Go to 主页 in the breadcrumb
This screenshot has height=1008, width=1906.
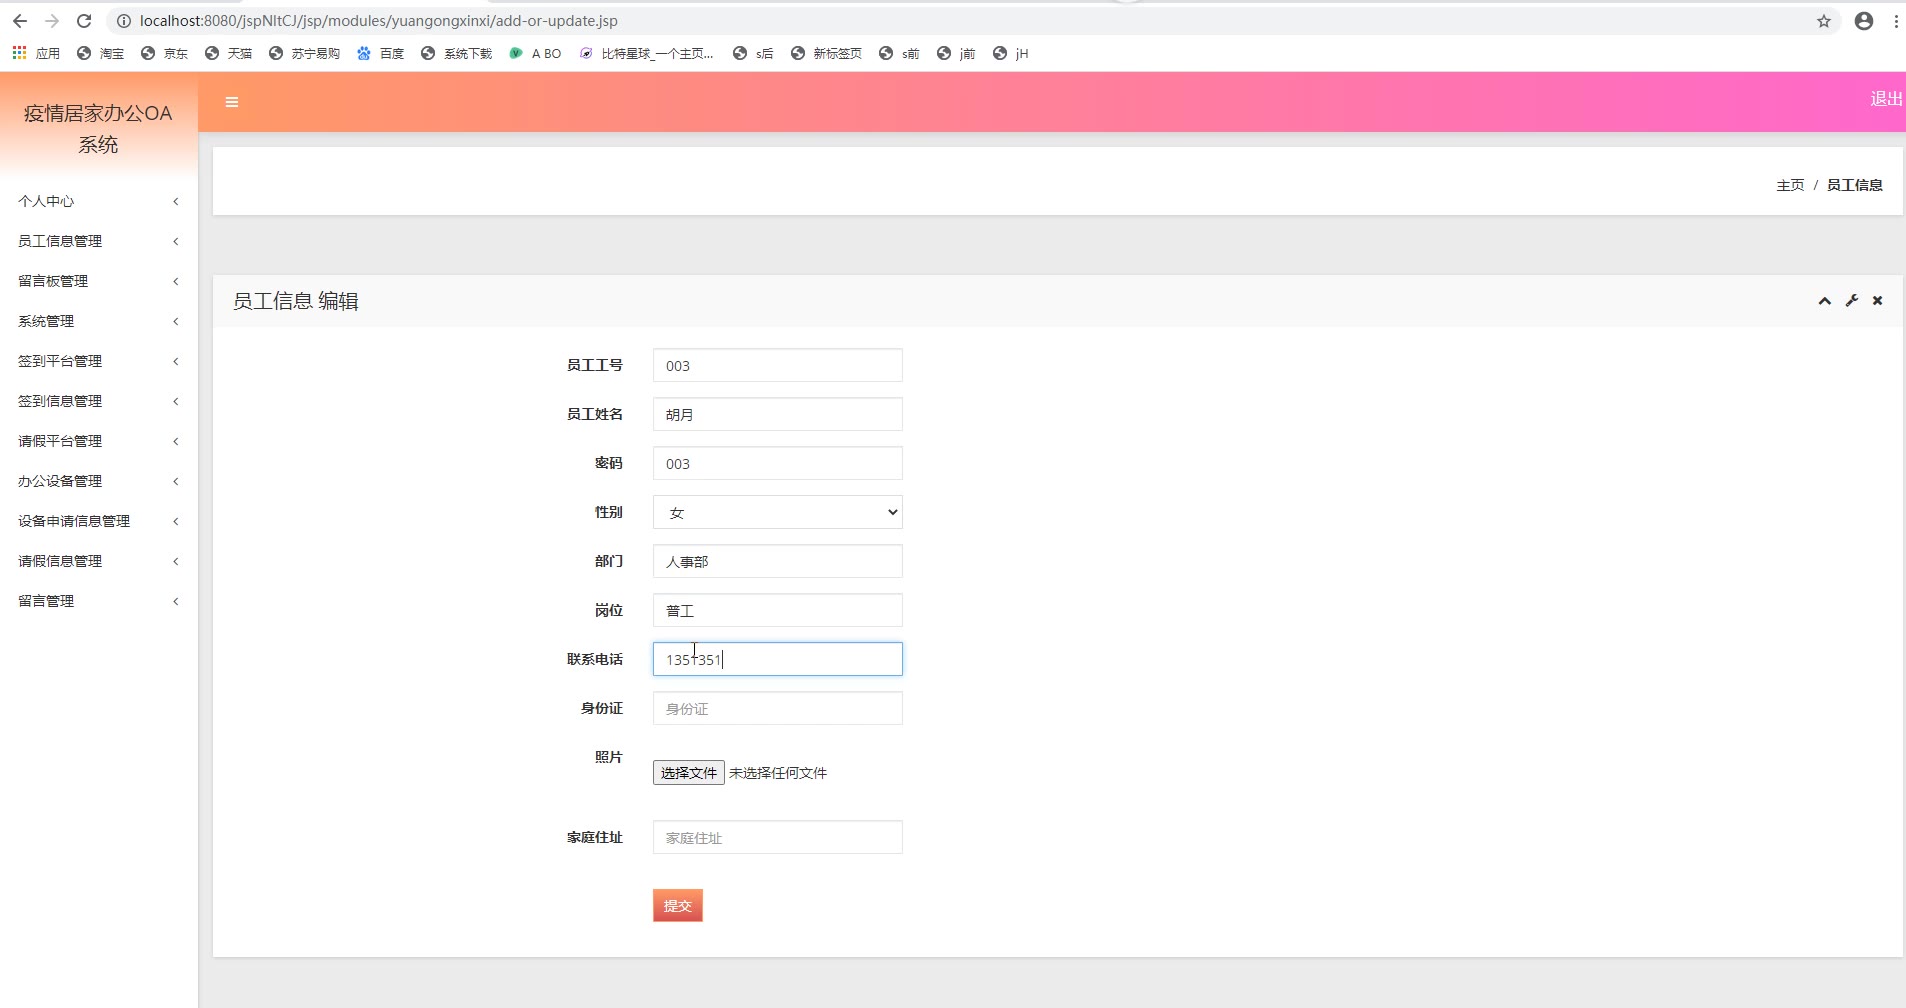tap(1790, 185)
